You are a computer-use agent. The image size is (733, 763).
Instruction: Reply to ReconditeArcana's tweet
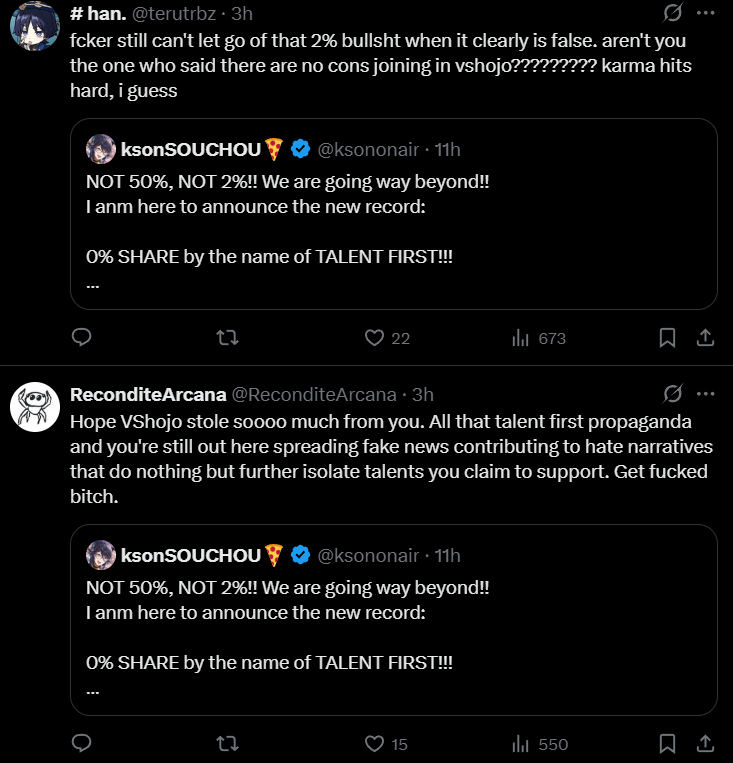(83, 744)
